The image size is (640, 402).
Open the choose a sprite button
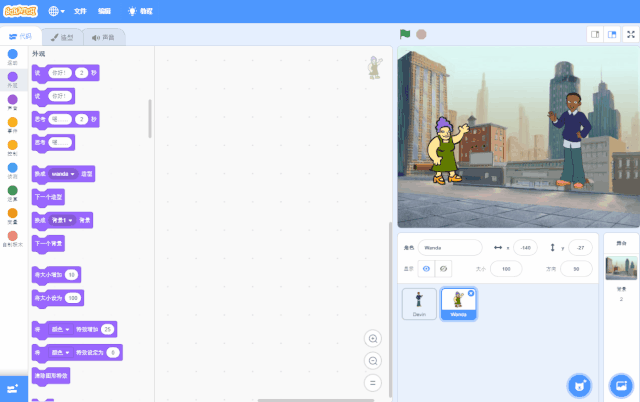580,385
